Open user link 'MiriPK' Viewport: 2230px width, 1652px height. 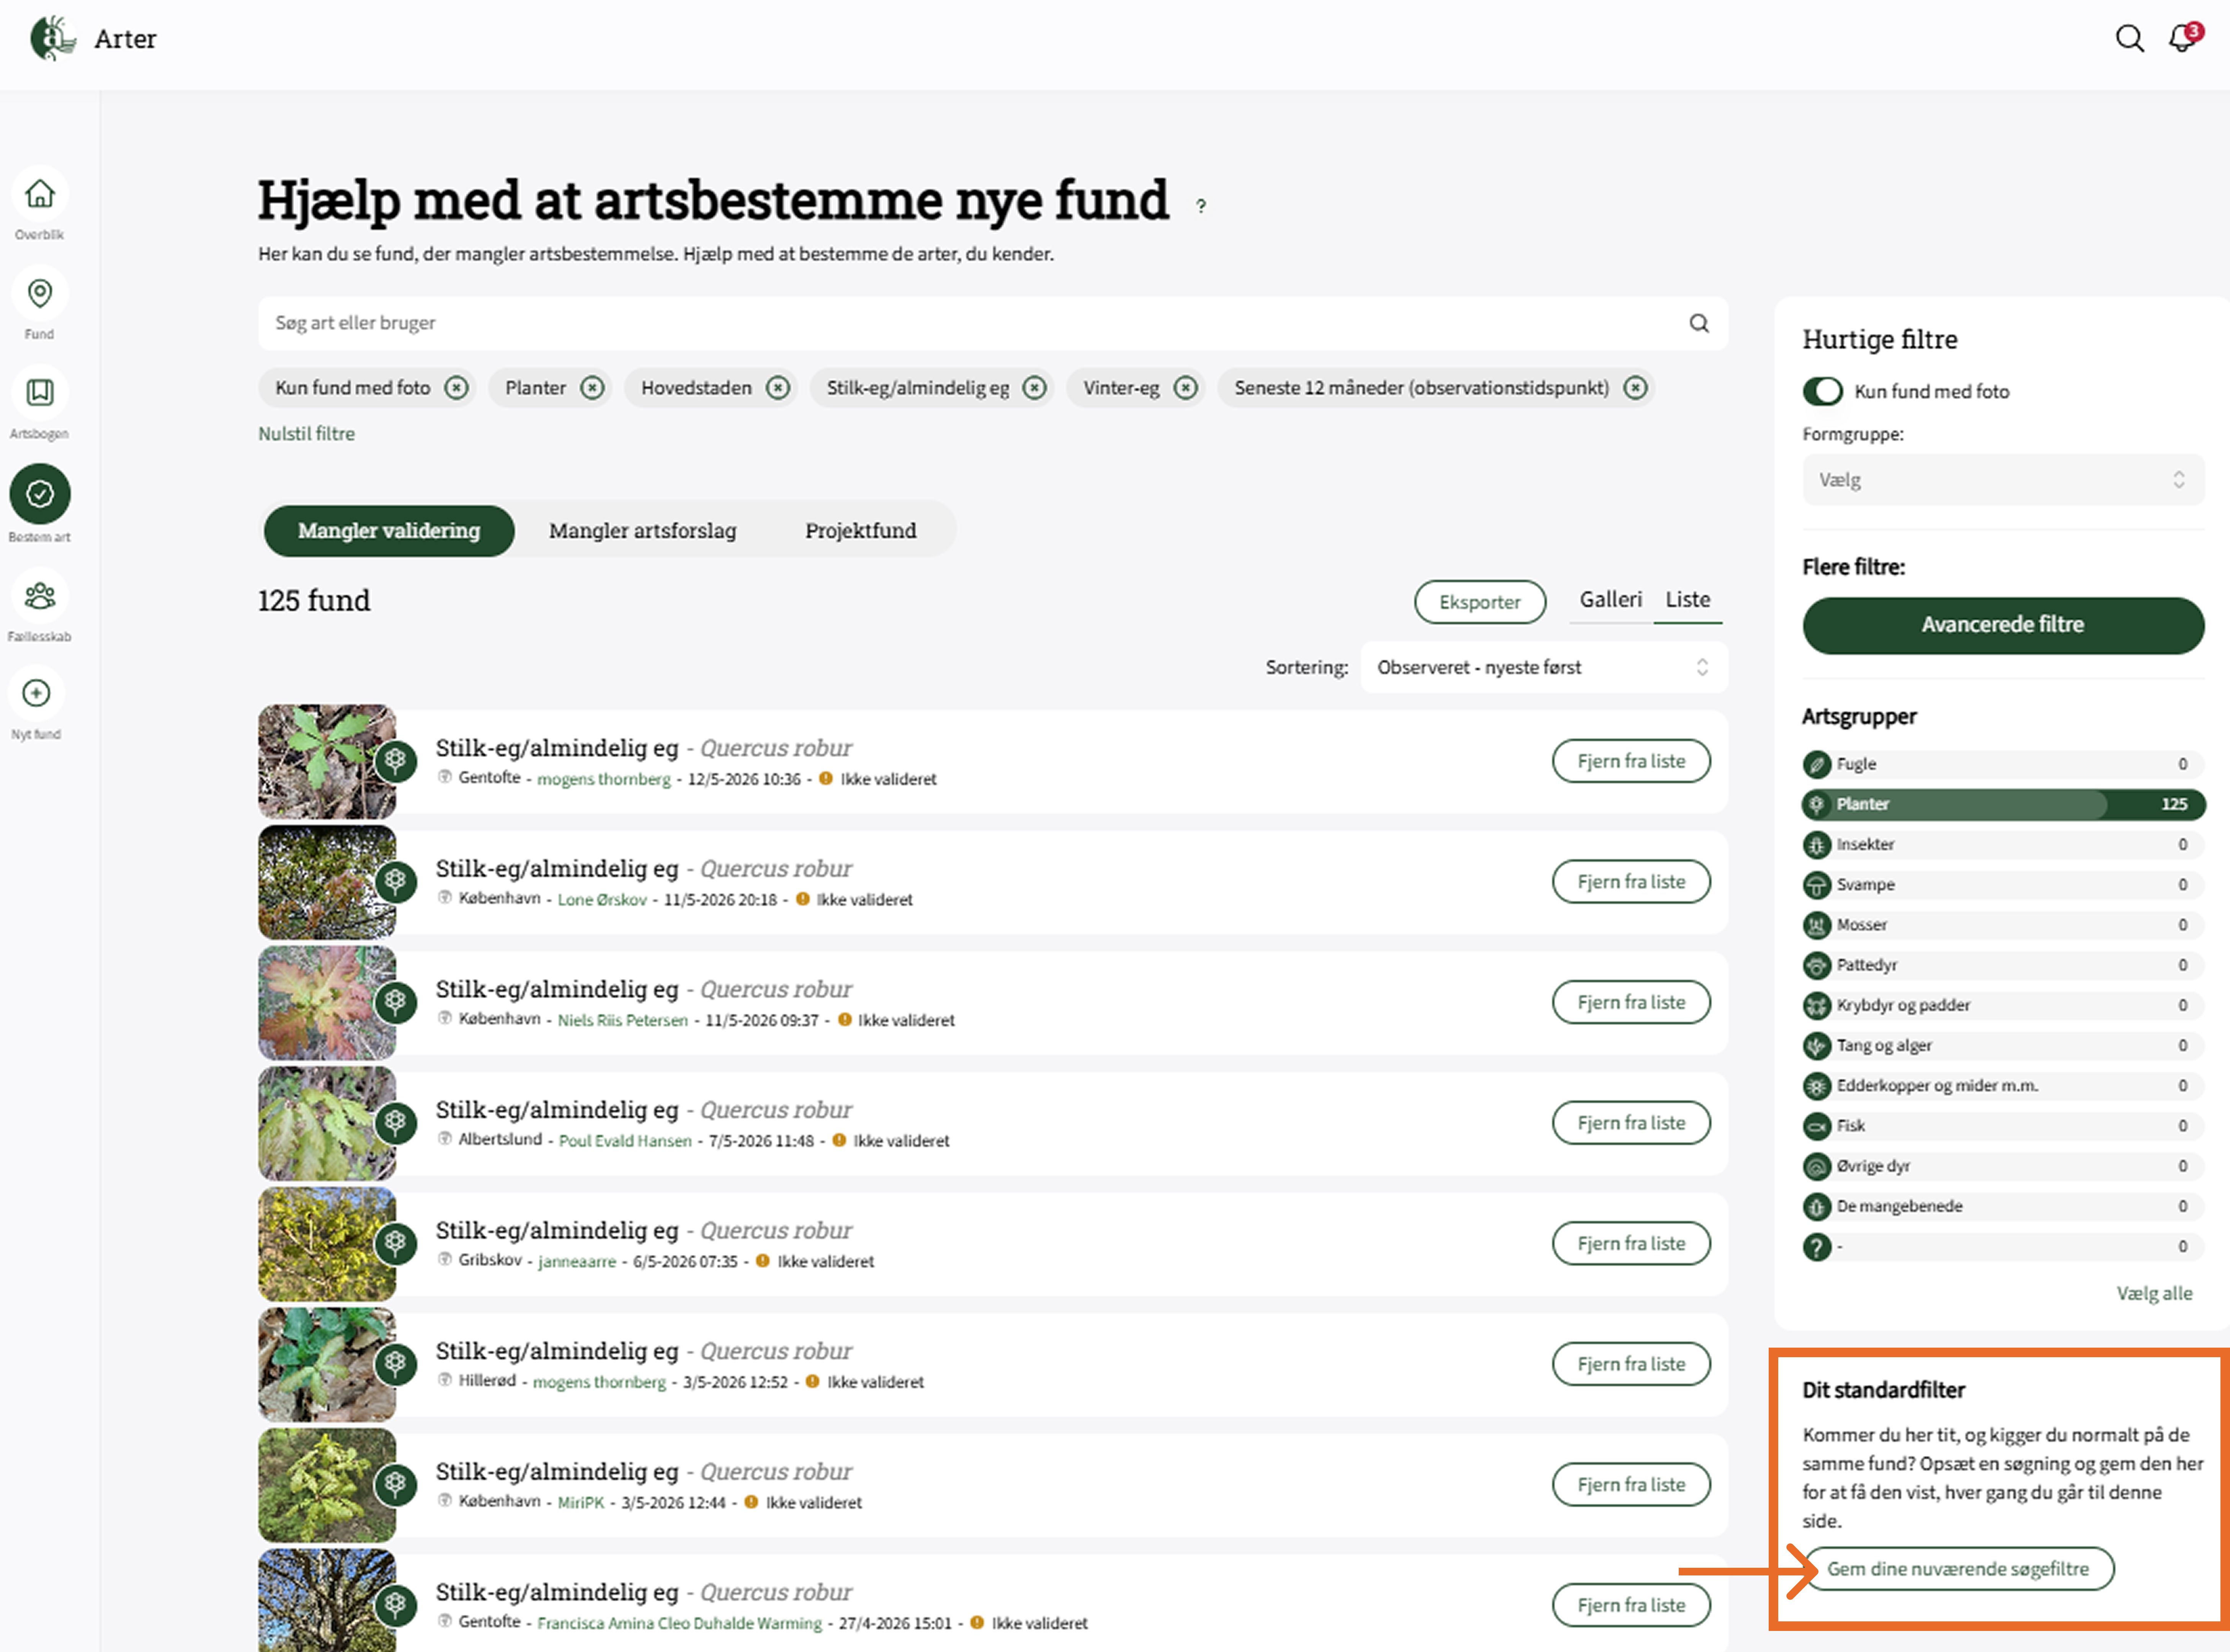pyautogui.click(x=581, y=1503)
